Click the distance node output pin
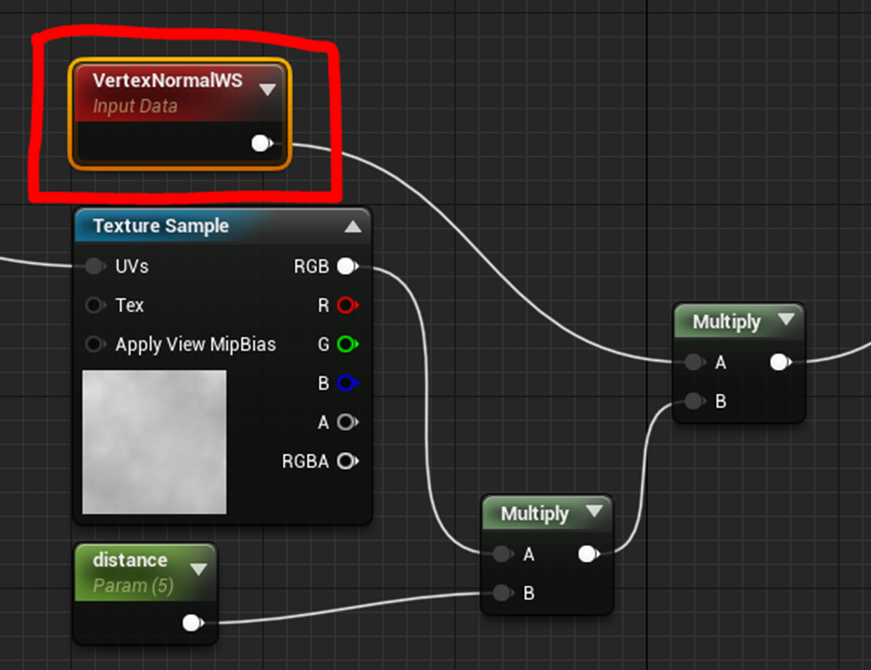Image resolution: width=871 pixels, height=670 pixels. pos(193,623)
